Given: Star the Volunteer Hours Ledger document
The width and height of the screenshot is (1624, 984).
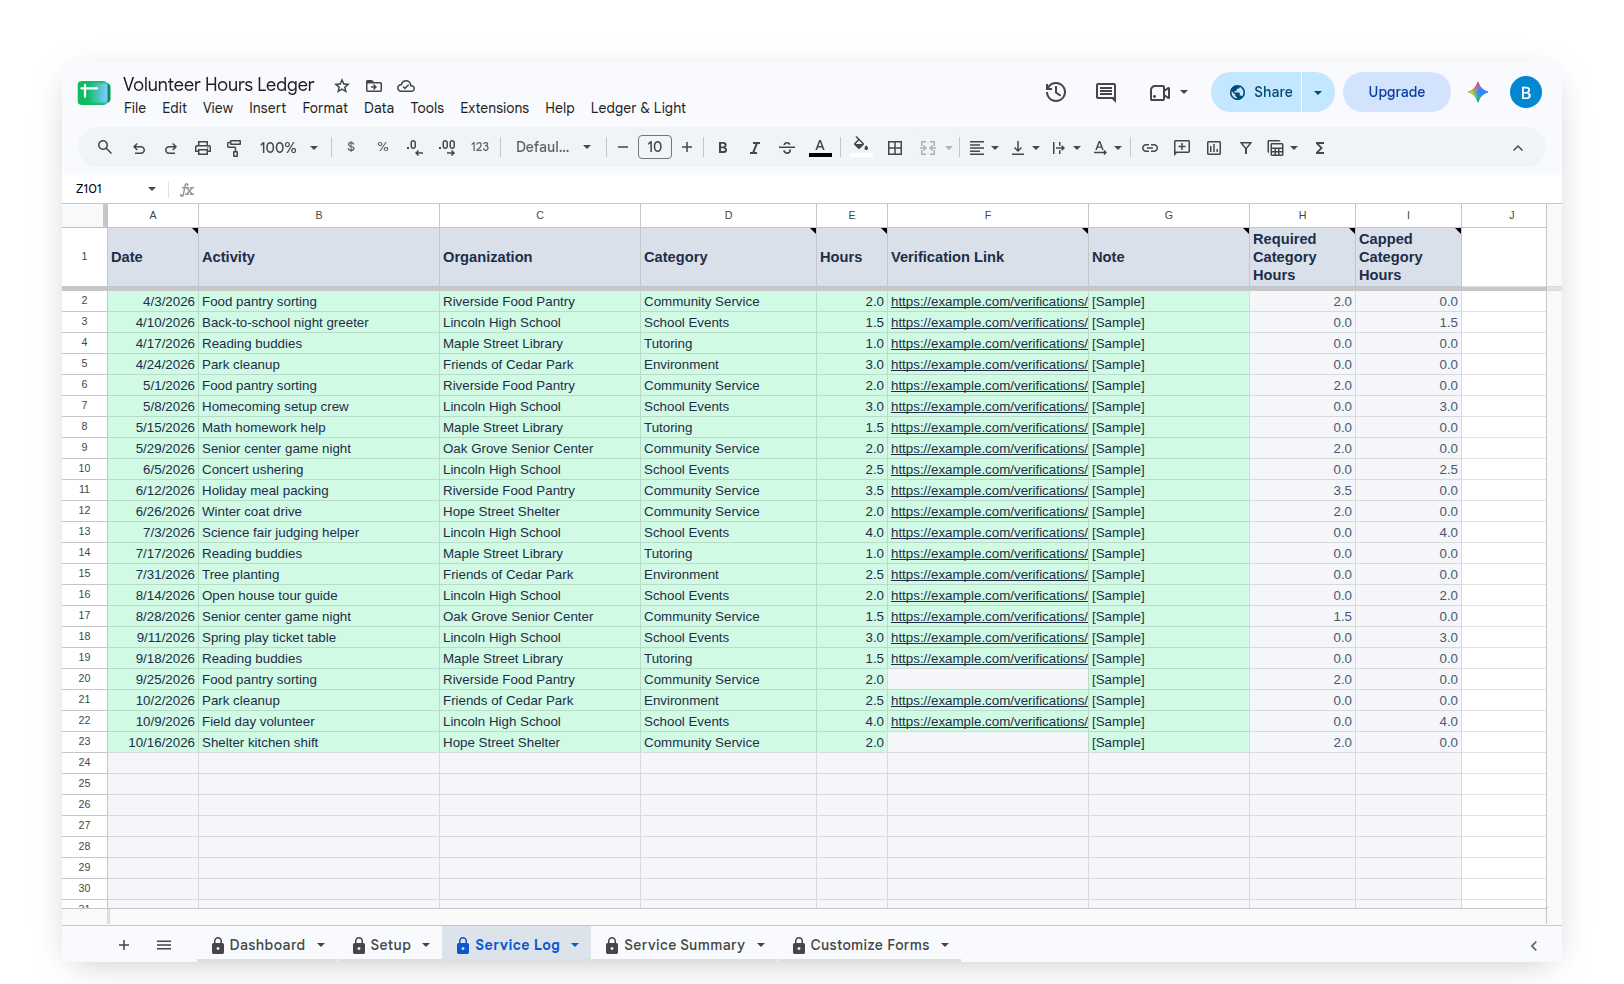Looking at the screenshot, I should 342,86.
